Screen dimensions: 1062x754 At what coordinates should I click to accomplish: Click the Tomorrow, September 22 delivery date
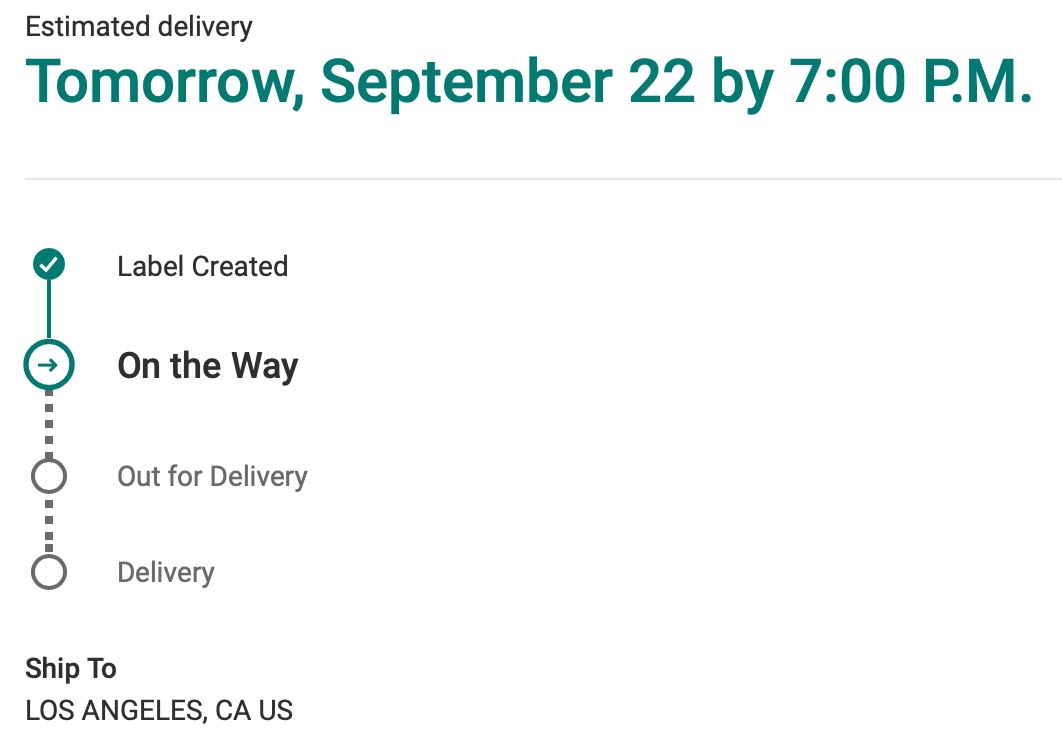coord(360,82)
